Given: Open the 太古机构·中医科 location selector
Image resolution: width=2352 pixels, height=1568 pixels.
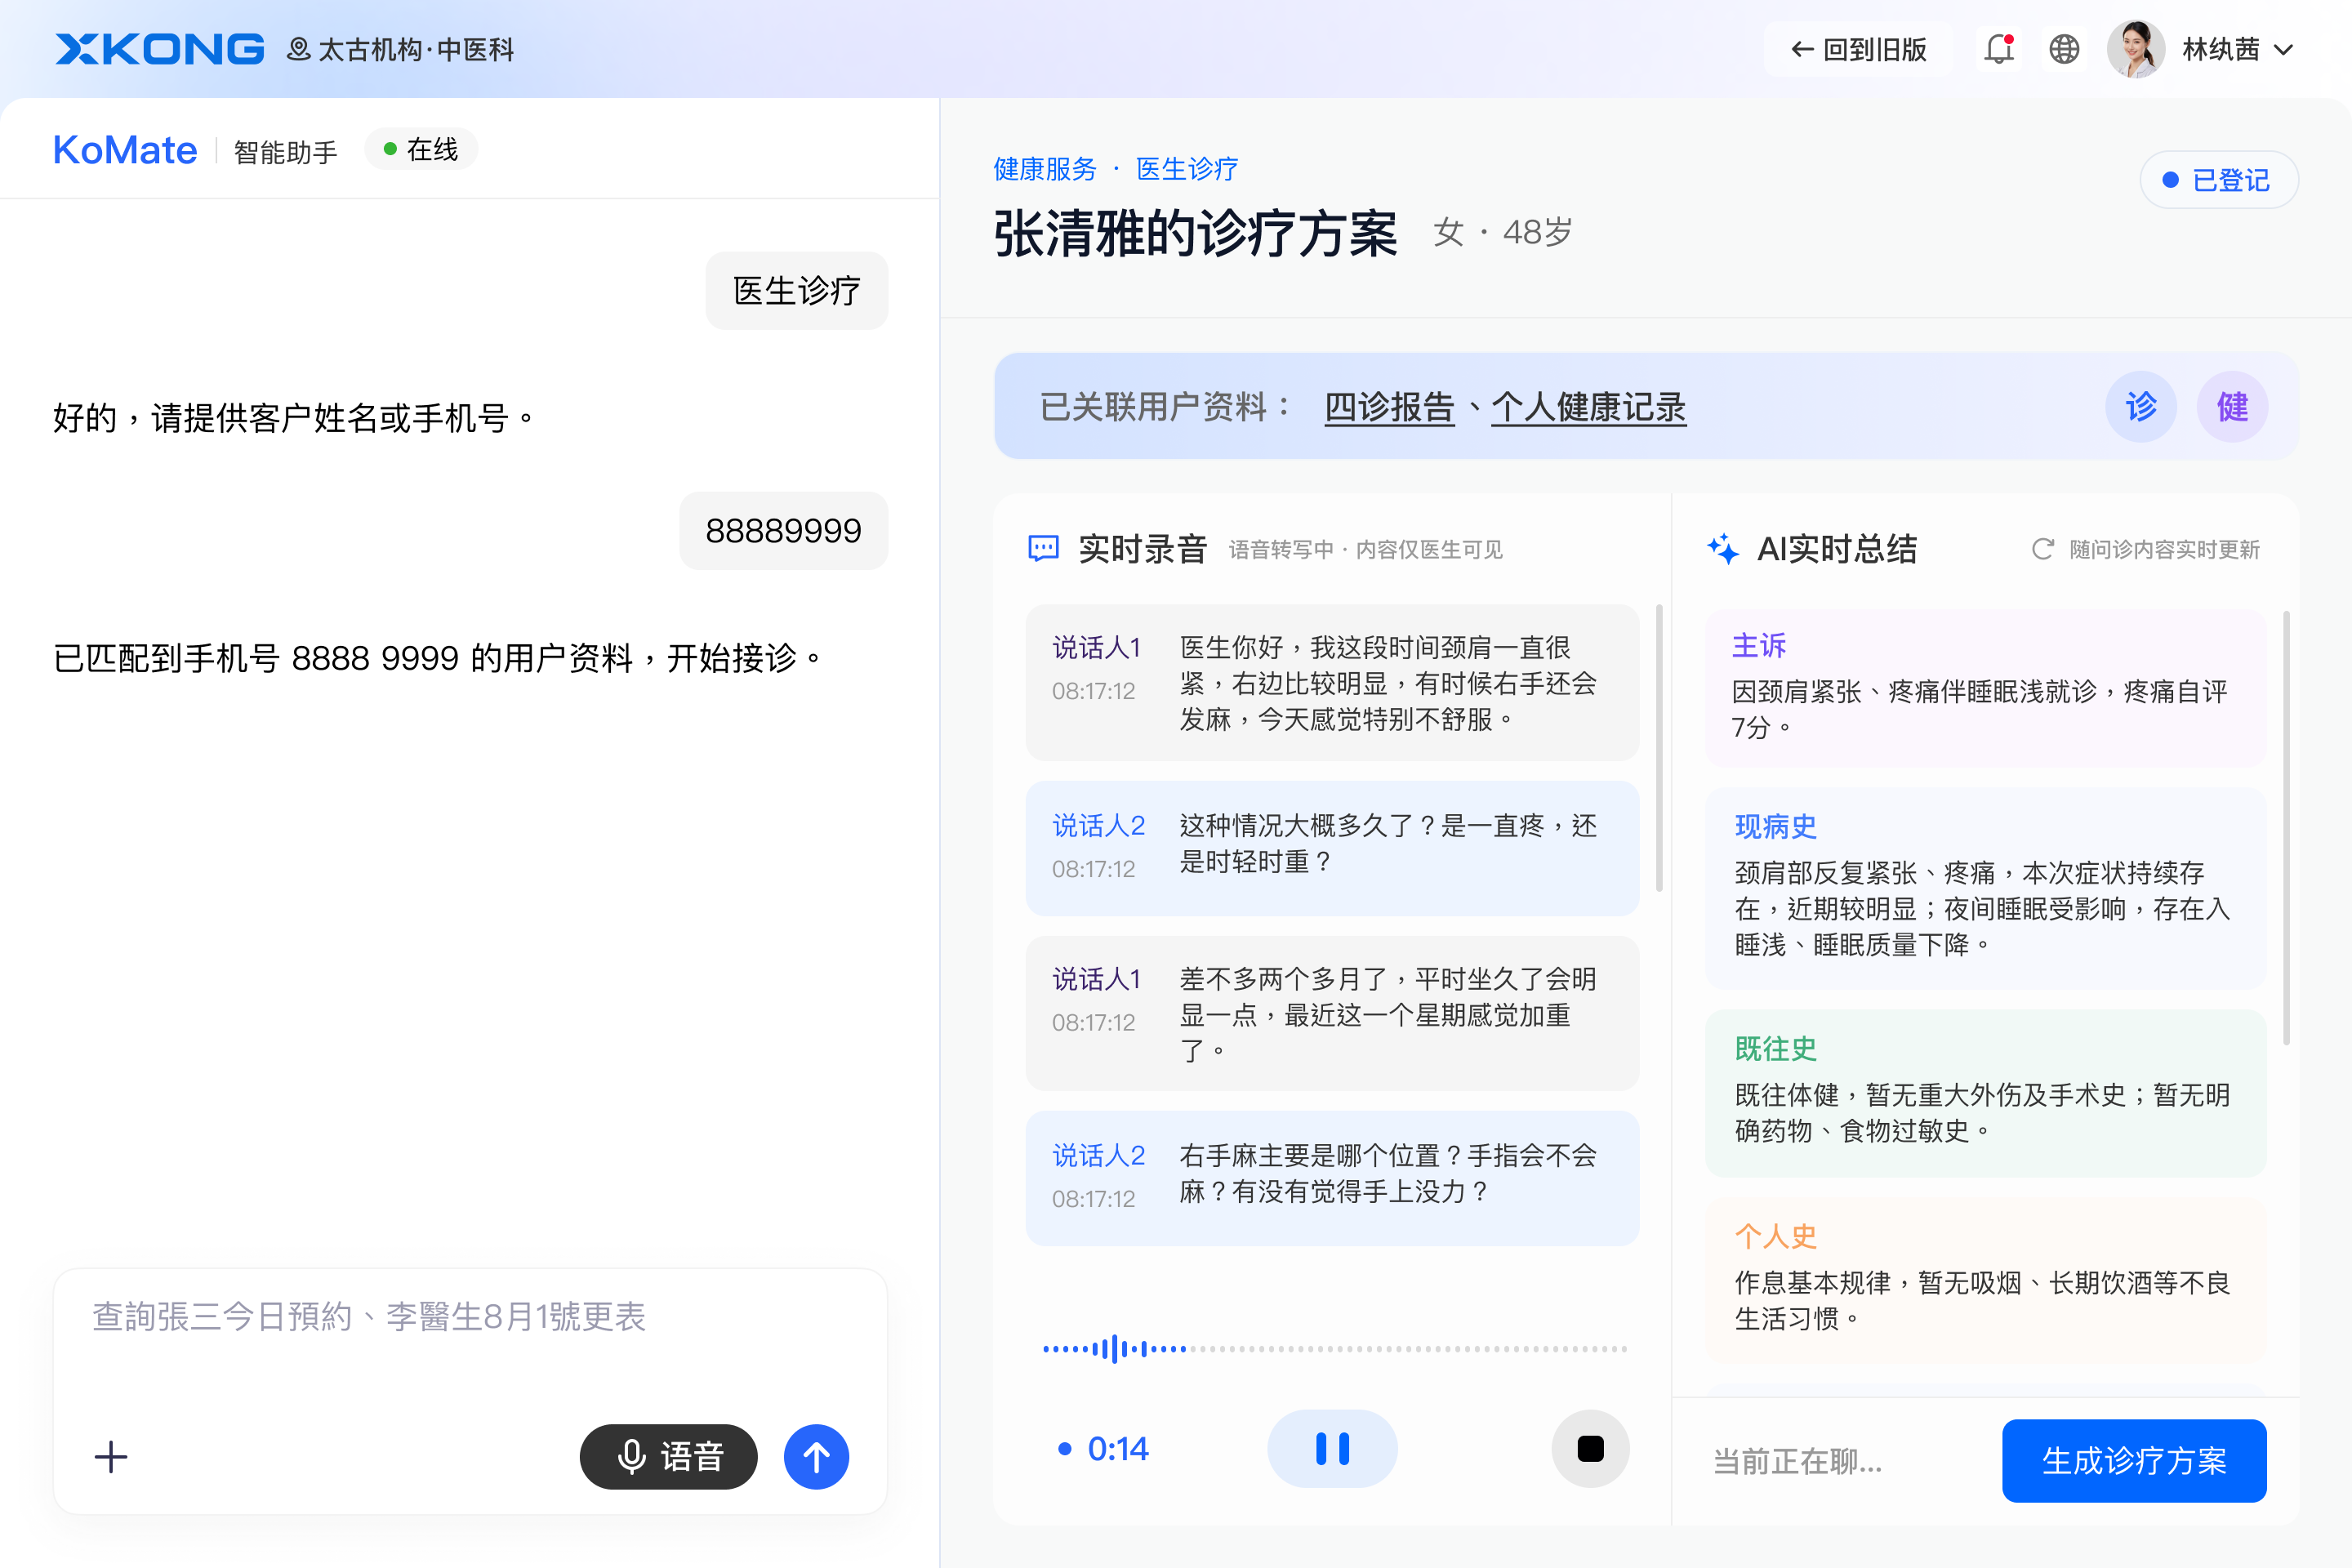Looking at the screenshot, I should 401,49.
